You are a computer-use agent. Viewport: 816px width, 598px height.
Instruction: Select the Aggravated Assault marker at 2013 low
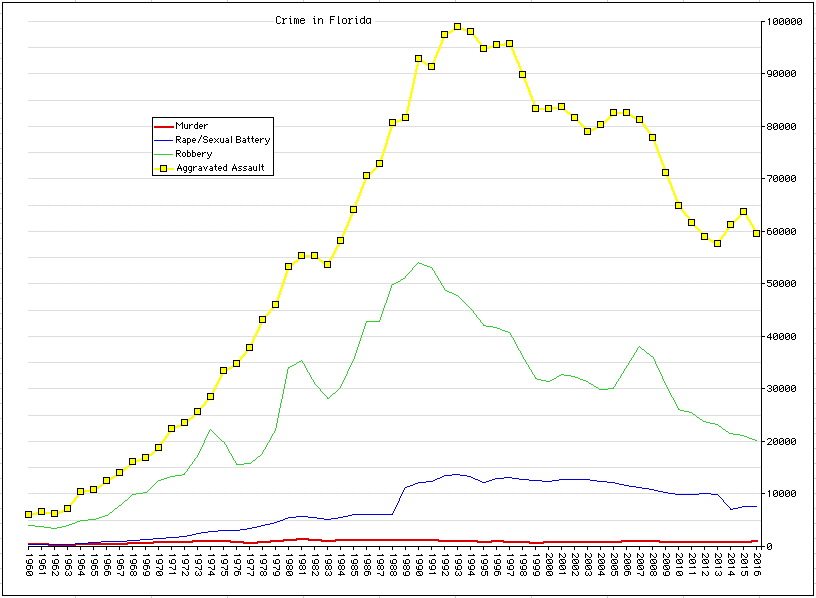pyautogui.click(x=717, y=243)
